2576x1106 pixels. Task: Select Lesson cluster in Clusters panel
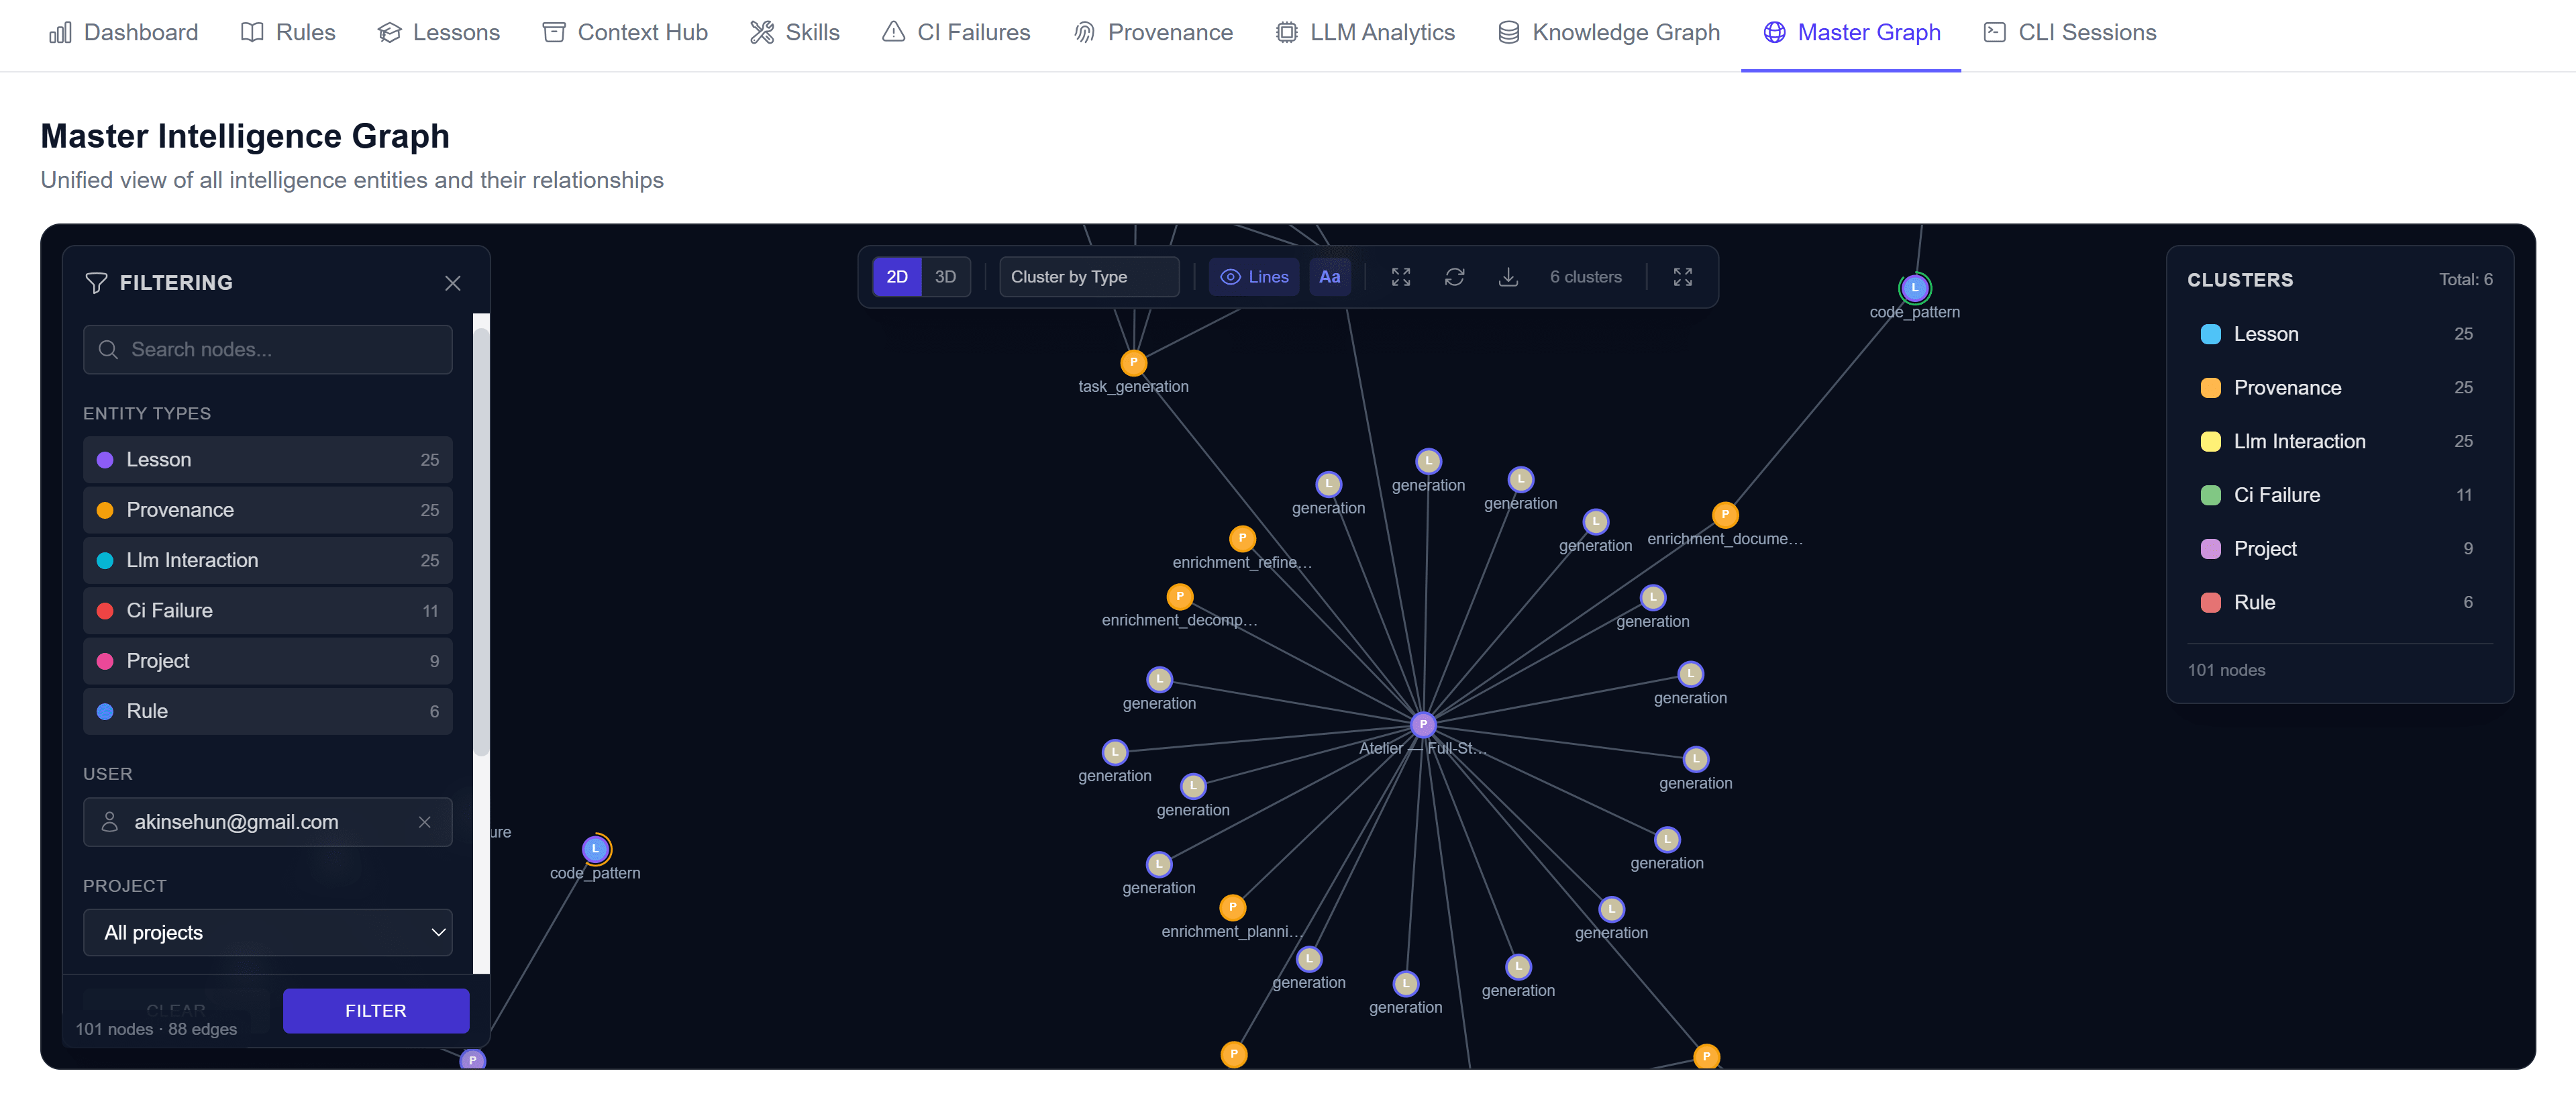point(2339,334)
